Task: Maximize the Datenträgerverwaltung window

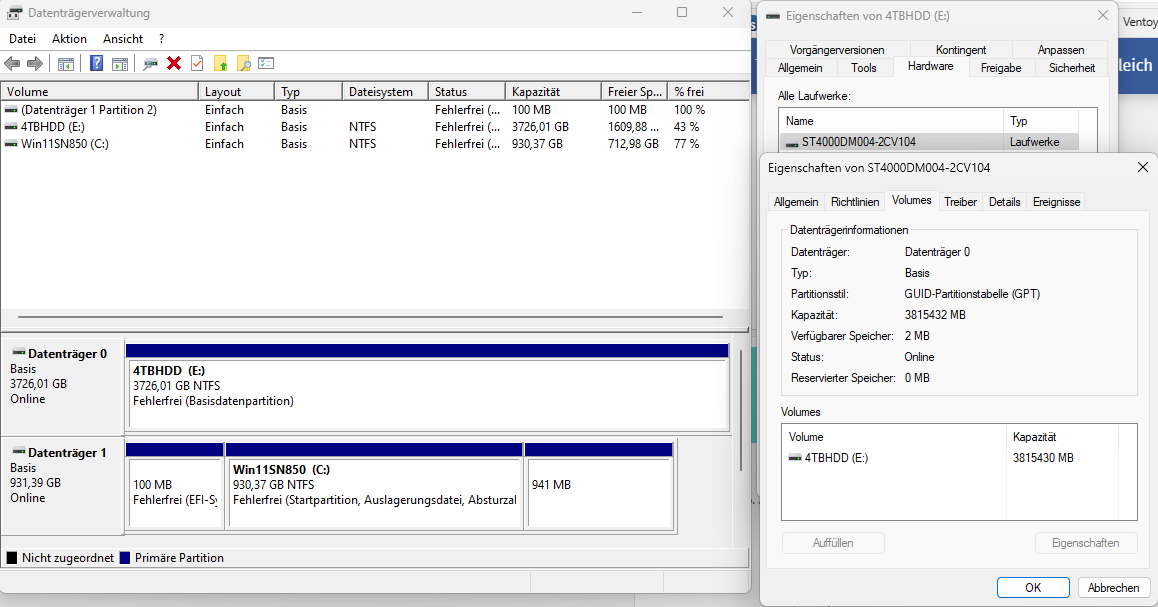Action: pyautogui.click(x=682, y=13)
